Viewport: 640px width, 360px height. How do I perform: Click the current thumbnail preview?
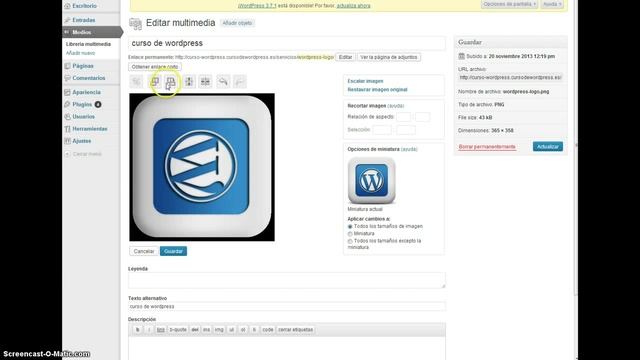371,180
